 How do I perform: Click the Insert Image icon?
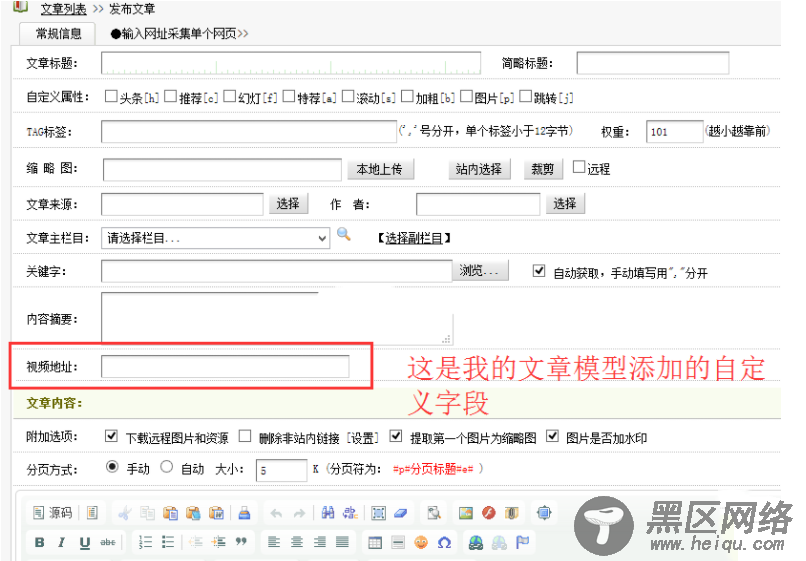466,513
